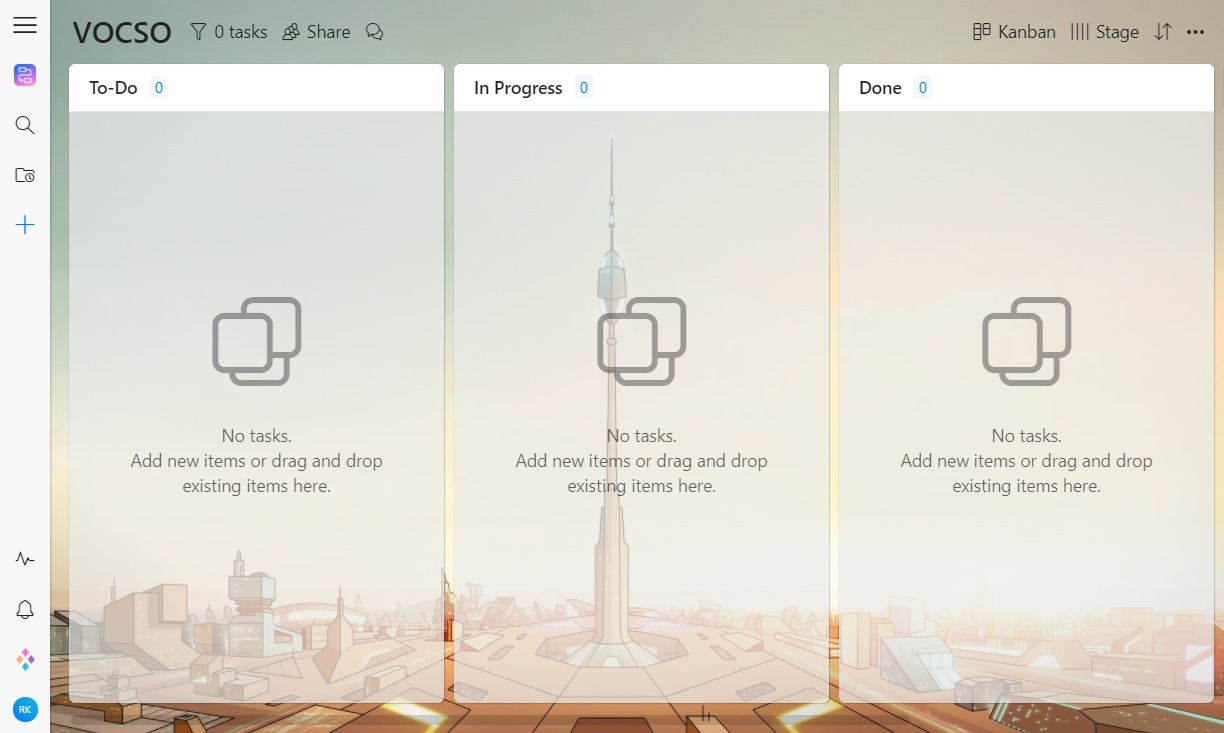The width and height of the screenshot is (1224, 733).
Task: Click the colorful diamonds icon in the sidebar
Action: coord(25,659)
